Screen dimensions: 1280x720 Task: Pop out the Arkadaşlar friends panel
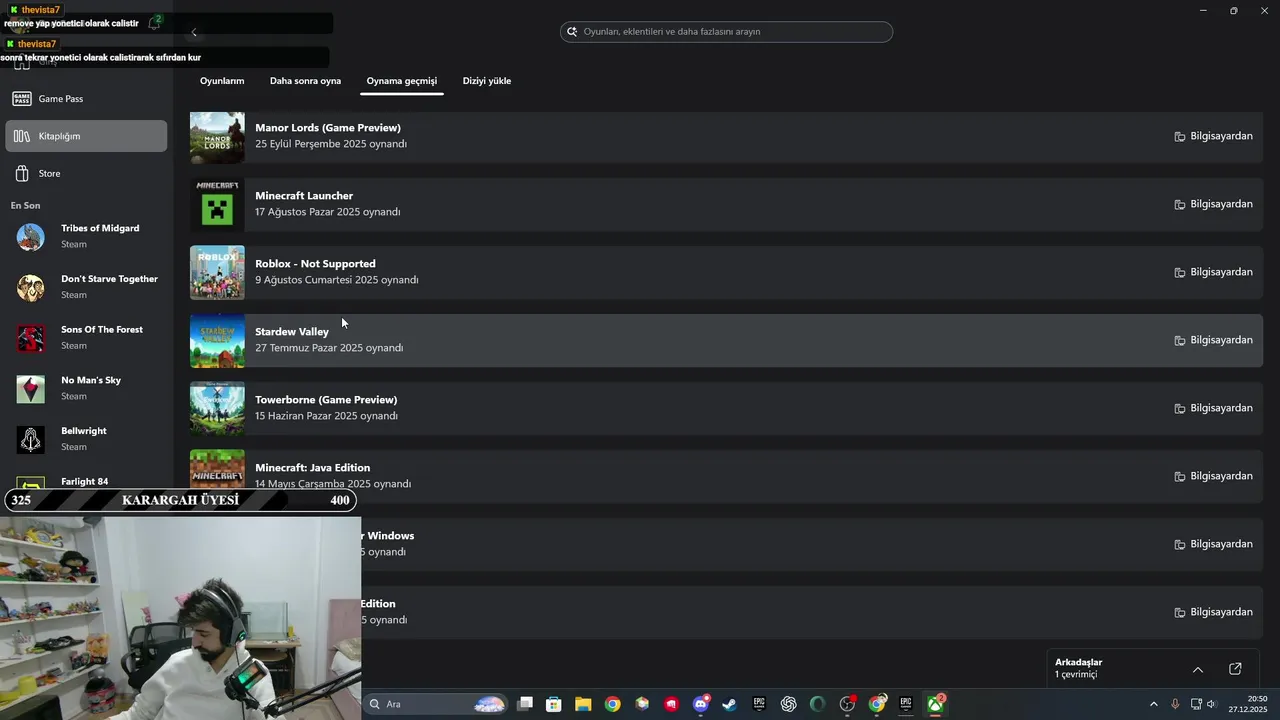pos(1235,669)
